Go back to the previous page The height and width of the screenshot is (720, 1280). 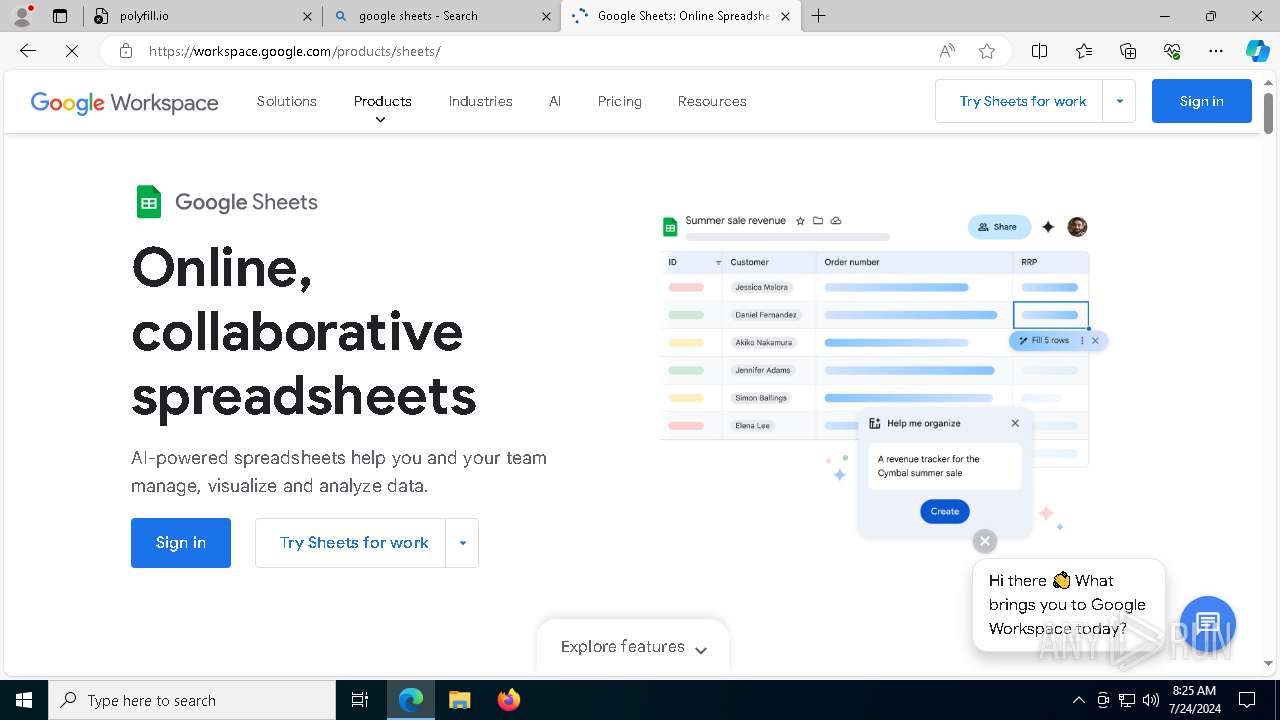click(x=28, y=51)
